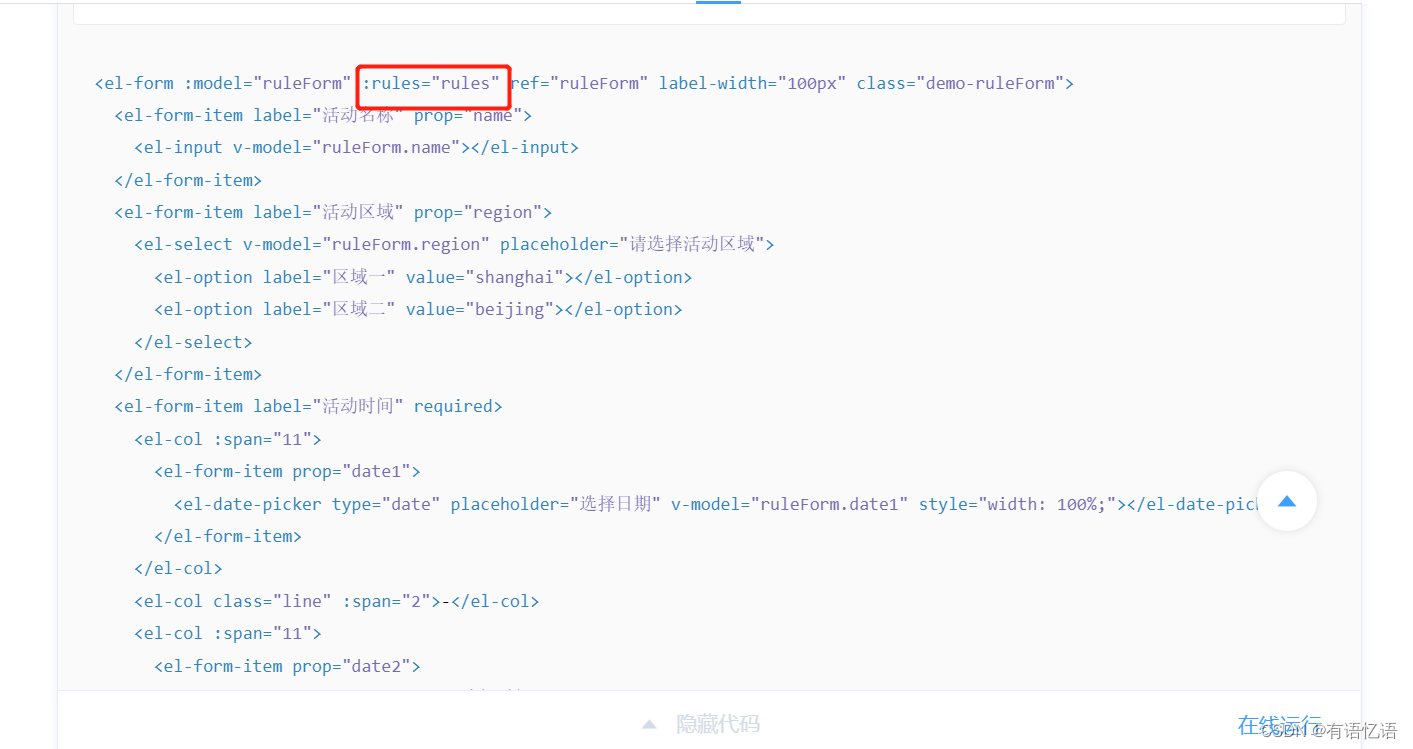Click 隐藏代码 to hide the code
This screenshot has width=1413, height=749.
(718, 724)
